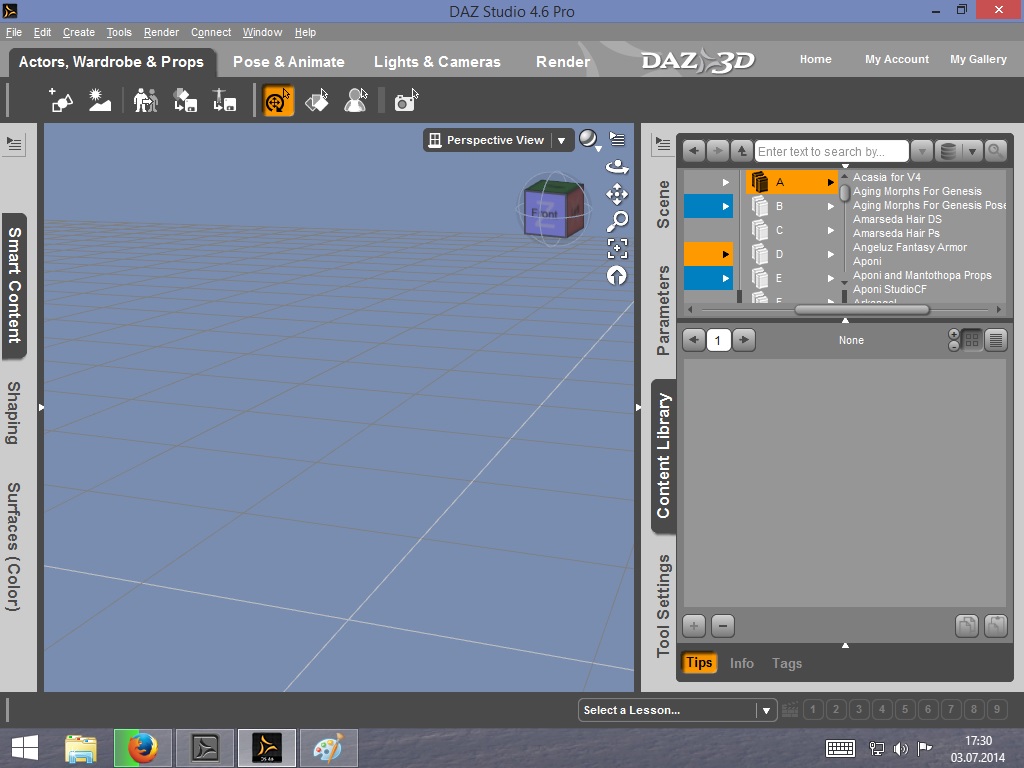Open the search history dropdown arrow
The image size is (1024, 768).
[921, 152]
